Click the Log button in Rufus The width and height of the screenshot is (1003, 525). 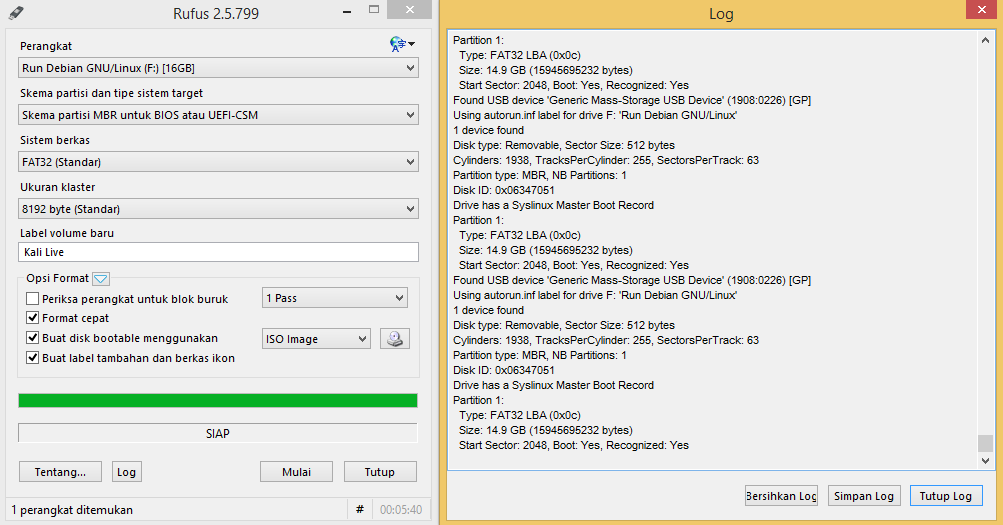[x=126, y=472]
